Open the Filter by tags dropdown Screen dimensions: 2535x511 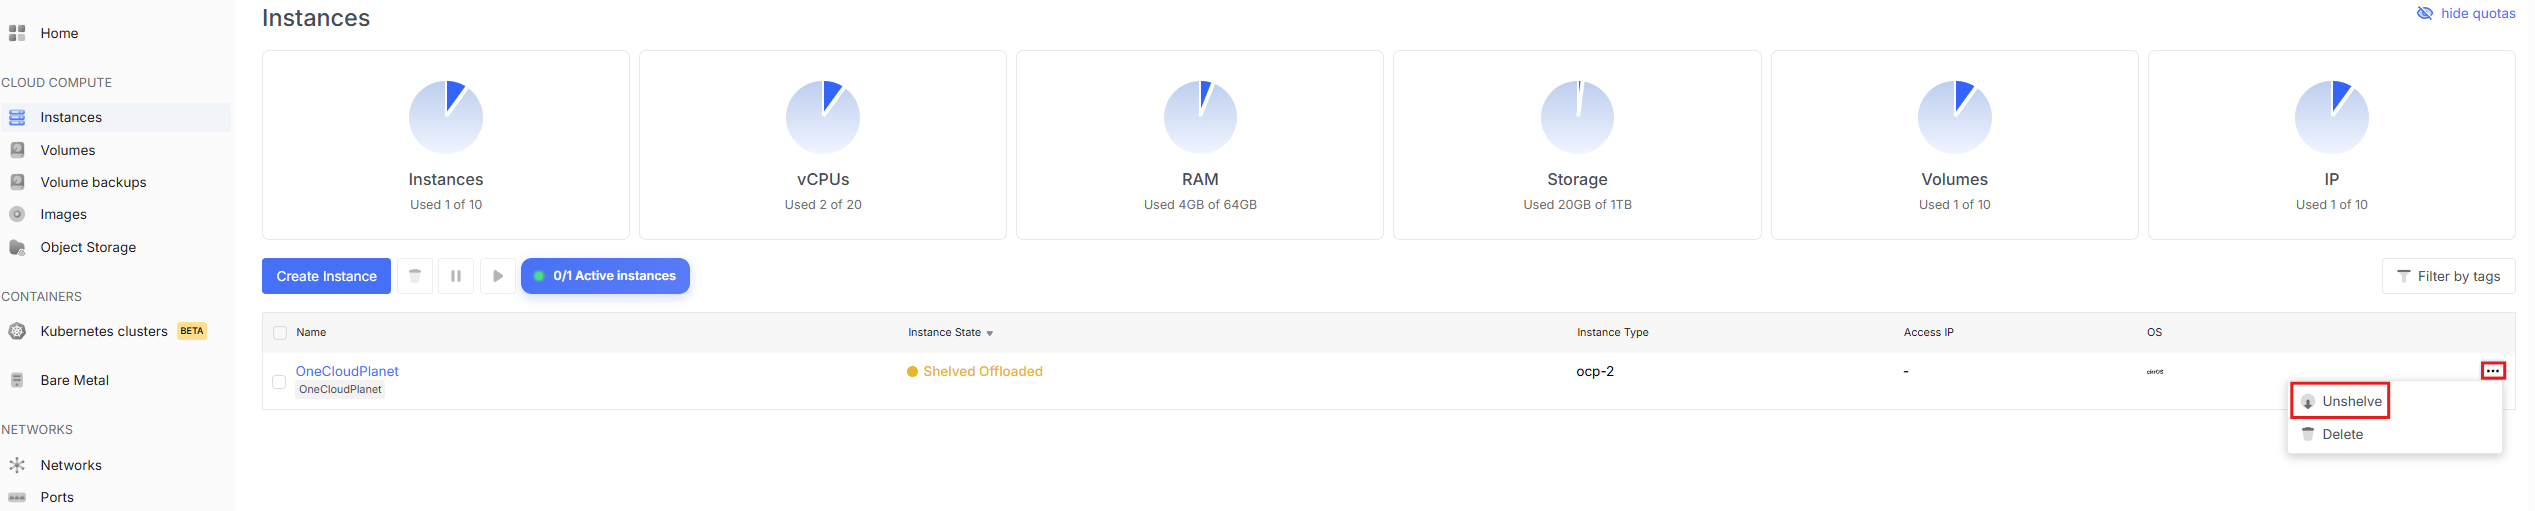point(2448,276)
